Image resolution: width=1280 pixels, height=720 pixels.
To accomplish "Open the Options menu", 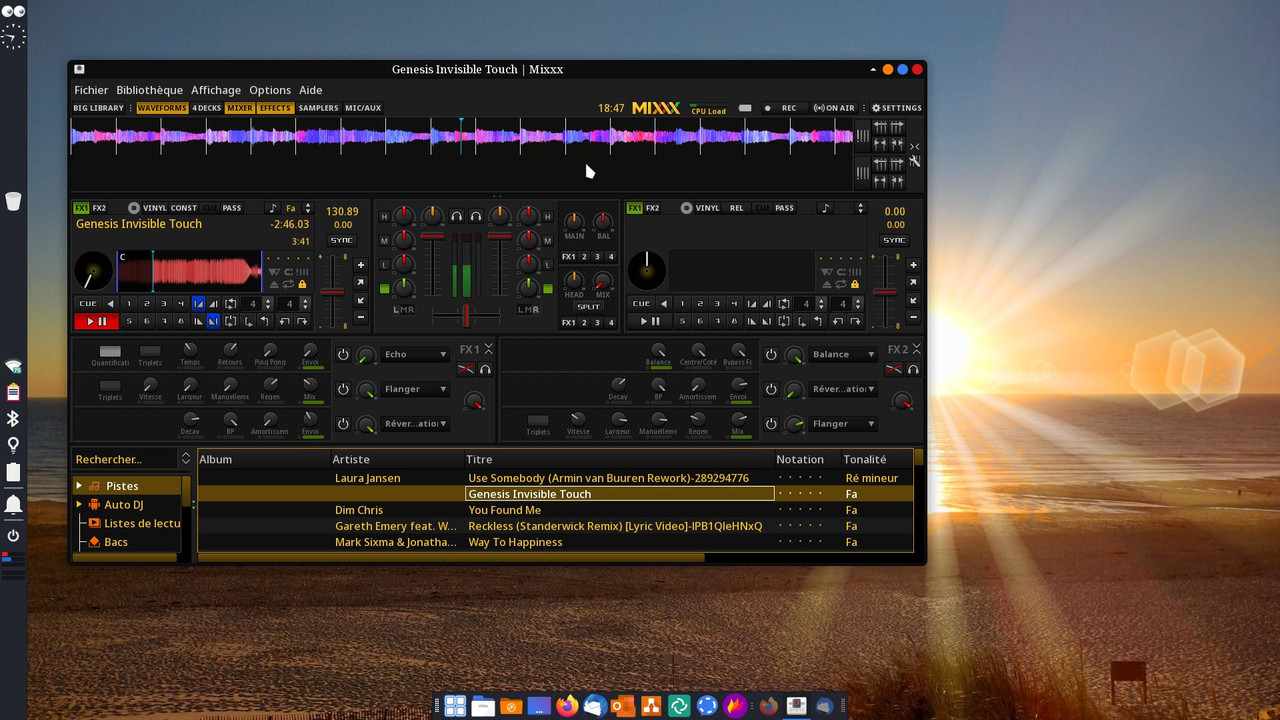I will click(270, 90).
